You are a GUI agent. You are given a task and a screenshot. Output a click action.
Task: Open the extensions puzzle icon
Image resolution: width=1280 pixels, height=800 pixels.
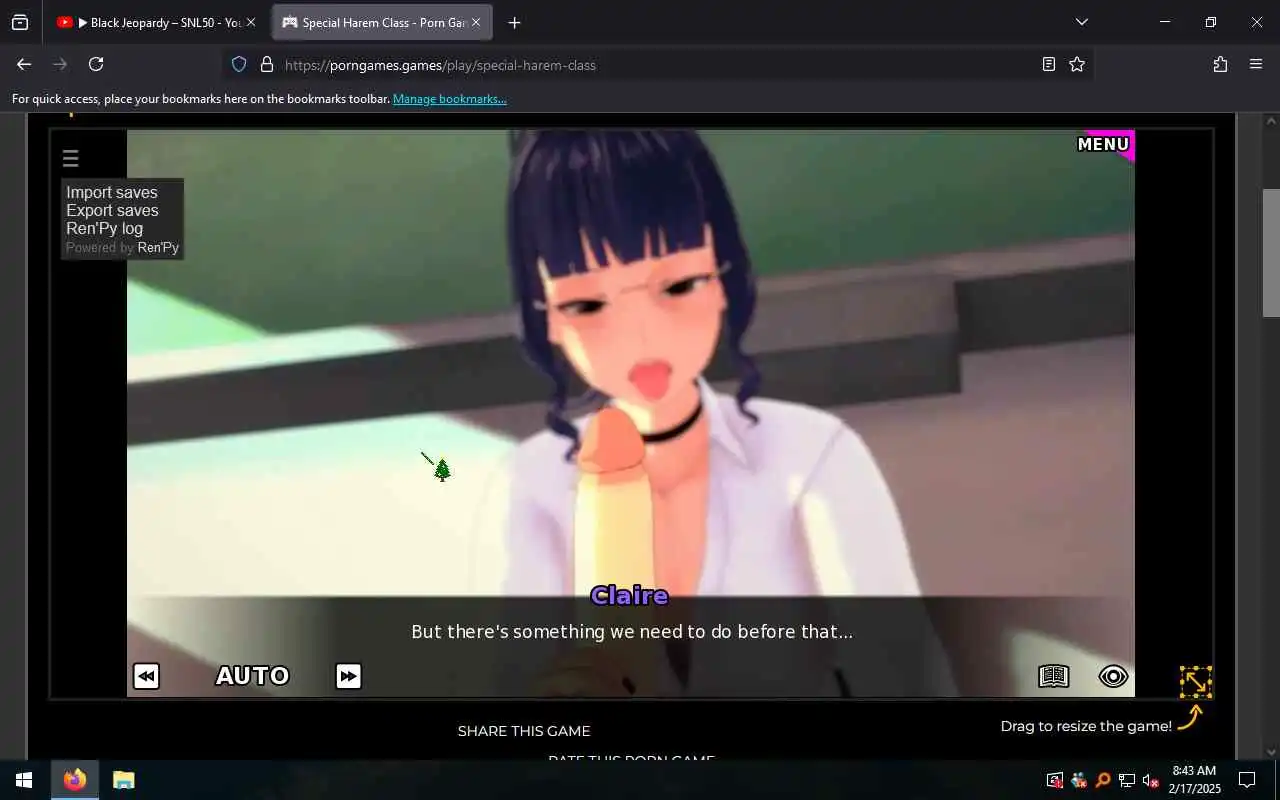tap(1220, 64)
